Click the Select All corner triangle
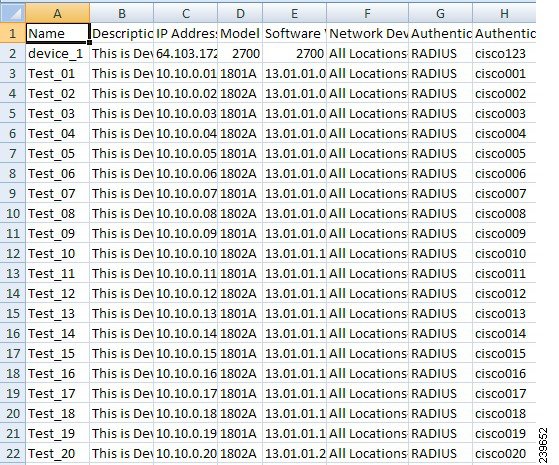Image resolution: width=559 pixels, height=465 pixels. pyautogui.click(x=13, y=13)
